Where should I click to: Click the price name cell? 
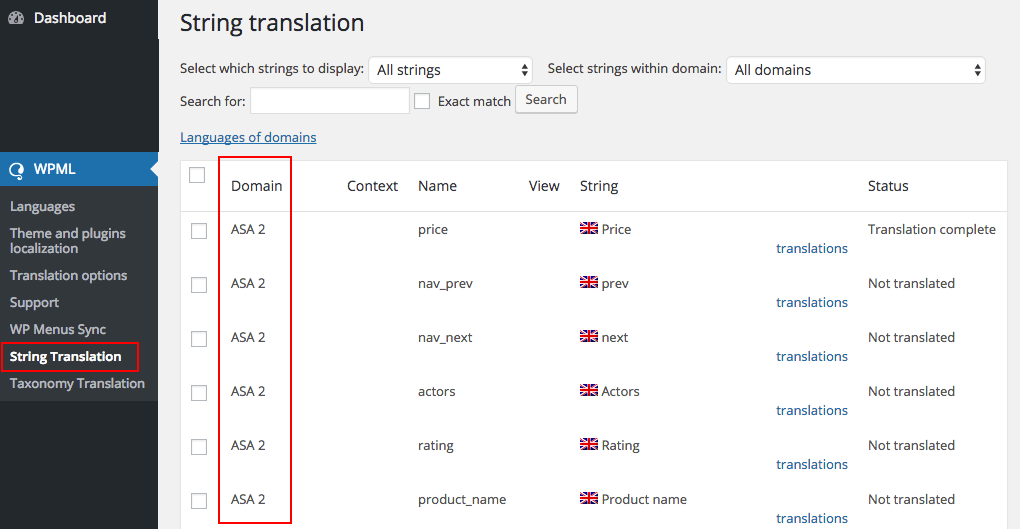433,230
